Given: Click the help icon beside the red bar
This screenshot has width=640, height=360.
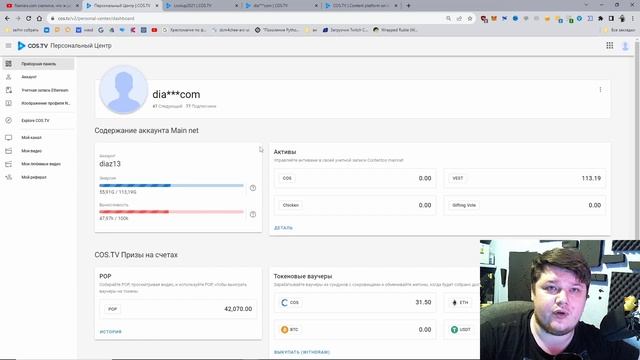Looking at the screenshot, I should [253, 214].
